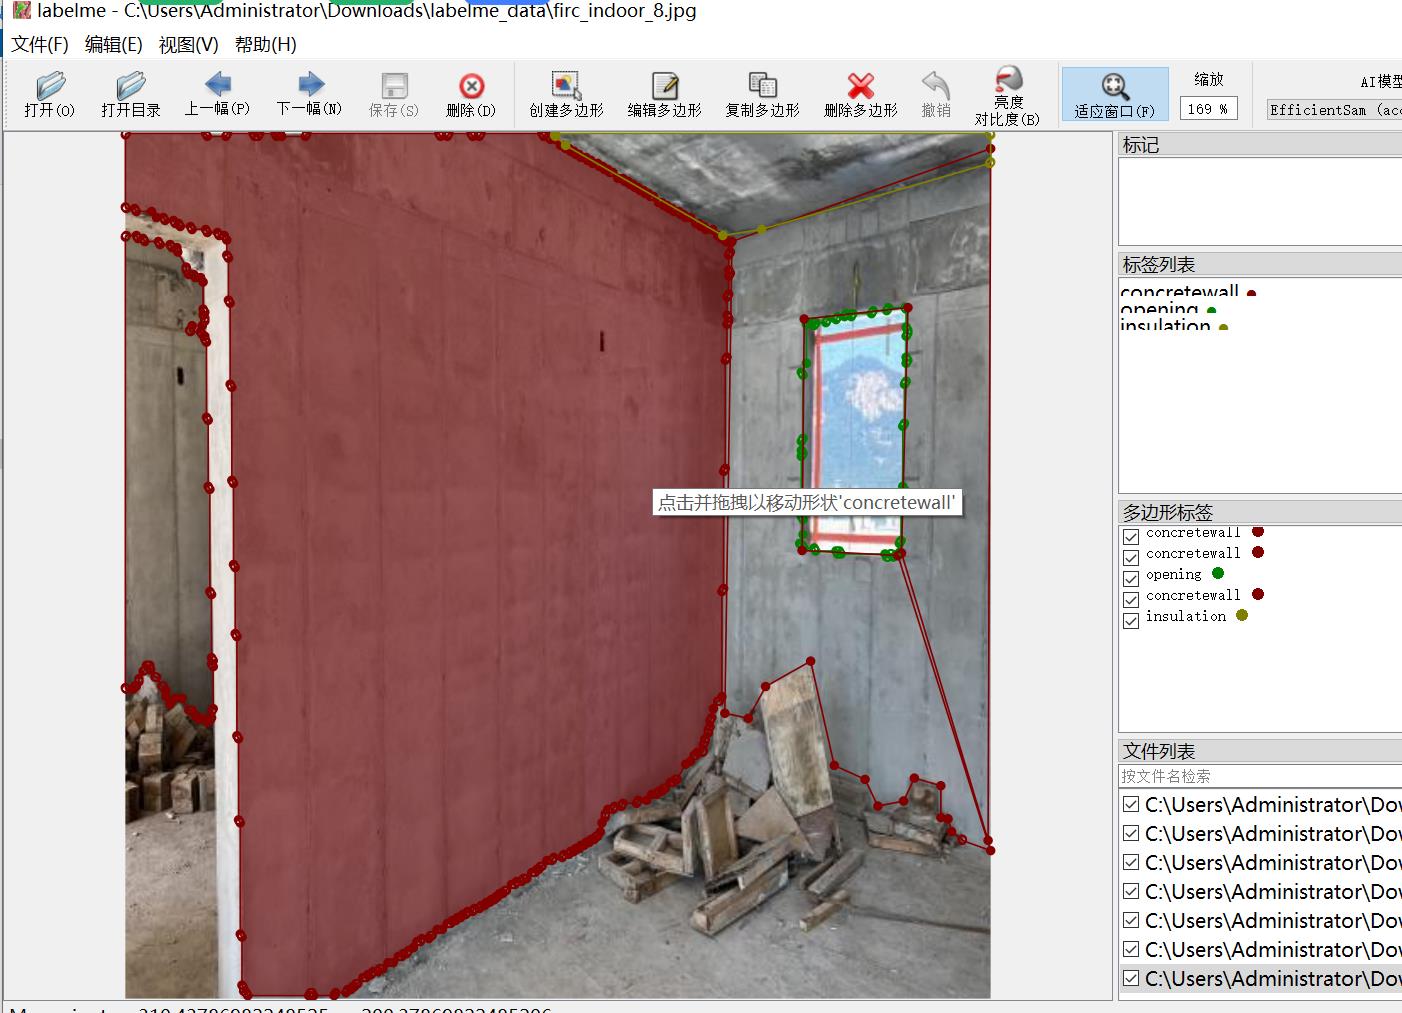
Task: Toggle the insulation polygon label checkbox
Action: (1131, 621)
